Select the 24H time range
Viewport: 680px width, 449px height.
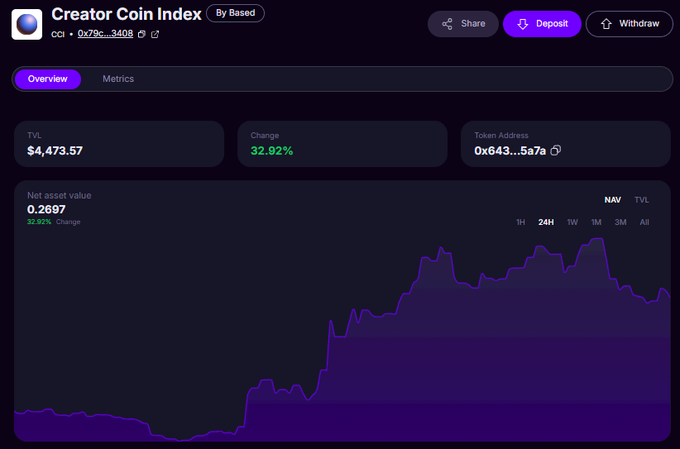[x=546, y=222]
